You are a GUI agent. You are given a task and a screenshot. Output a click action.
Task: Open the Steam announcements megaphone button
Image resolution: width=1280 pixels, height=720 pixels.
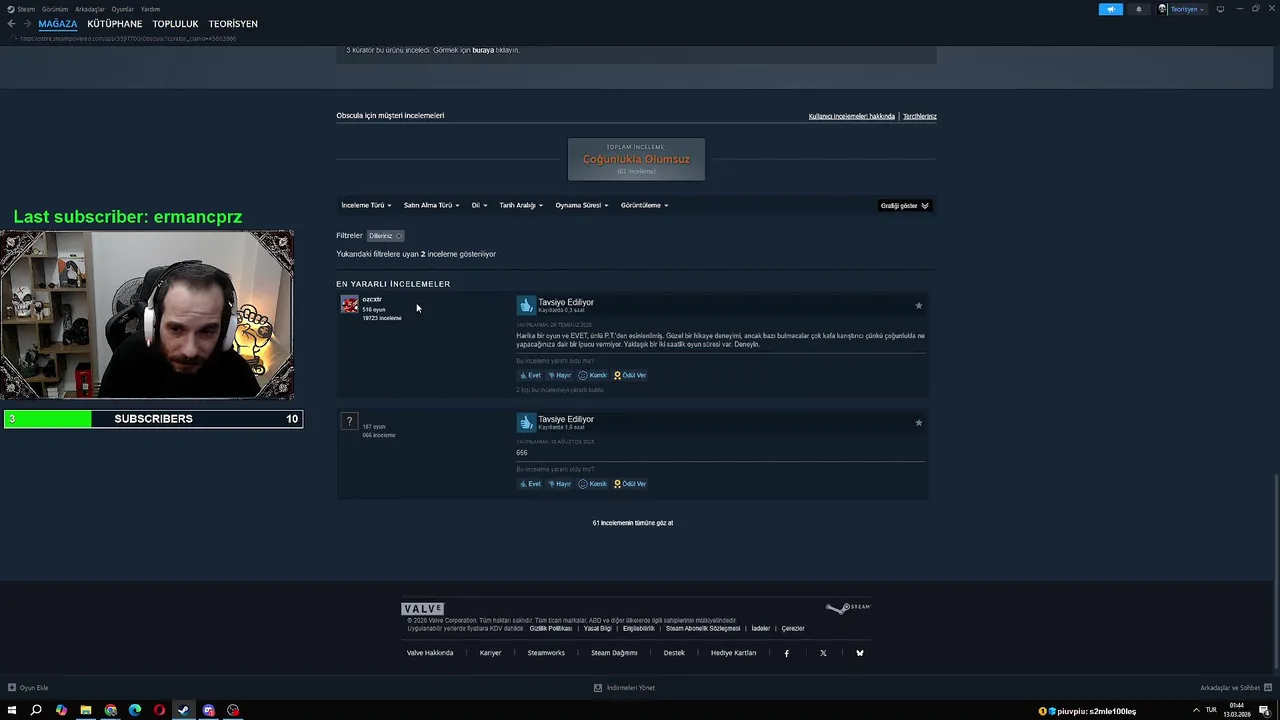click(1111, 9)
